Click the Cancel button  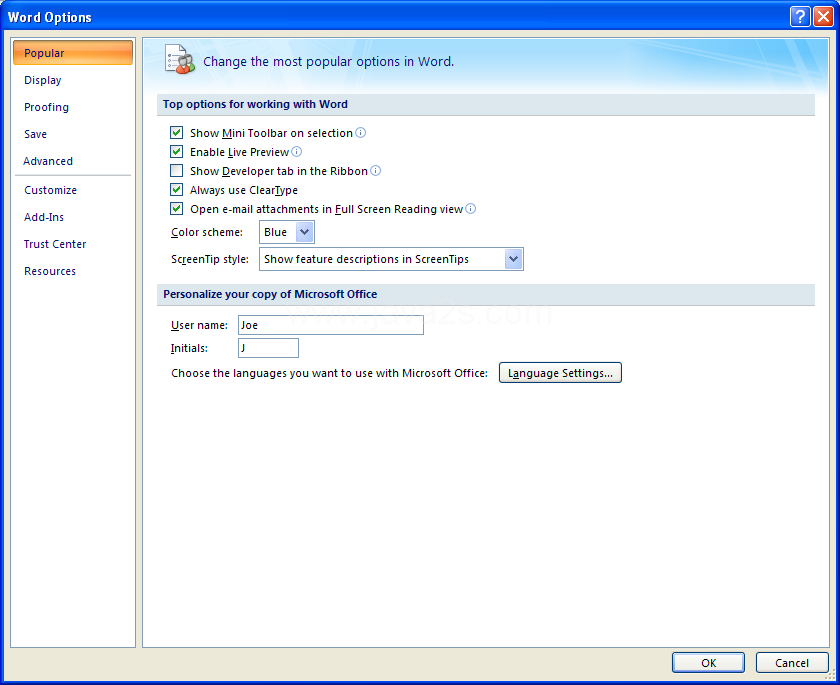click(792, 663)
